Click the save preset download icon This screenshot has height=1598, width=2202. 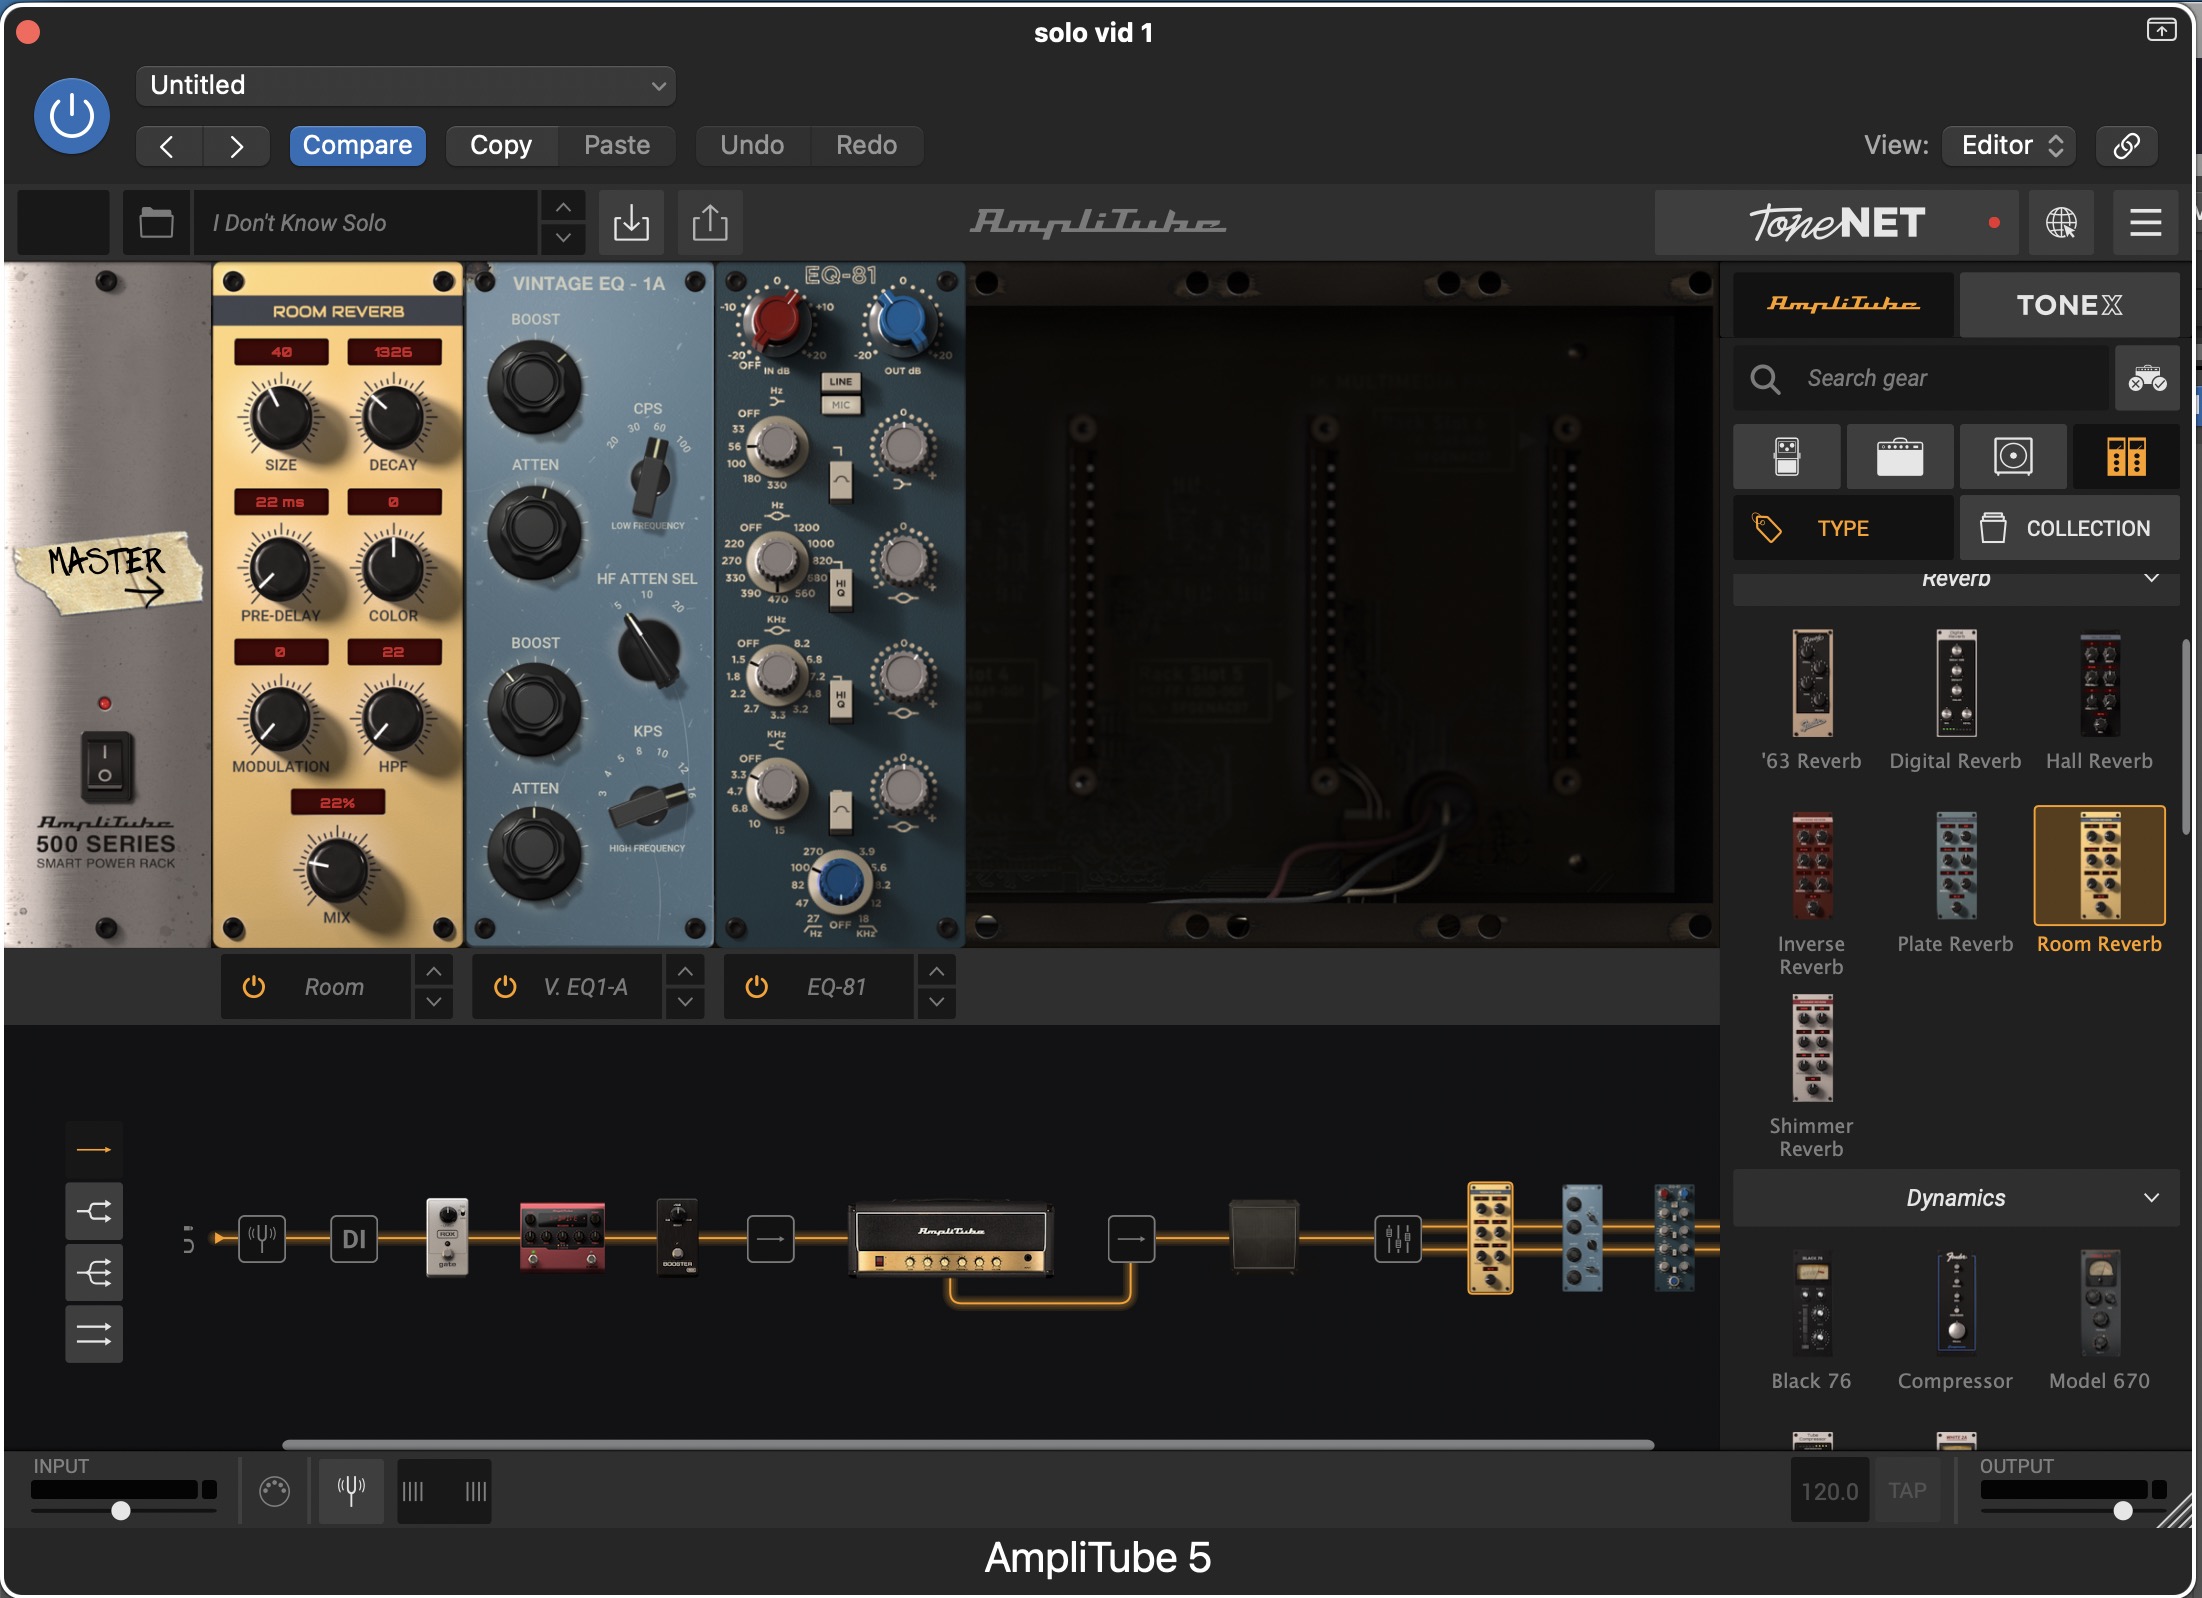(x=631, y=222)
